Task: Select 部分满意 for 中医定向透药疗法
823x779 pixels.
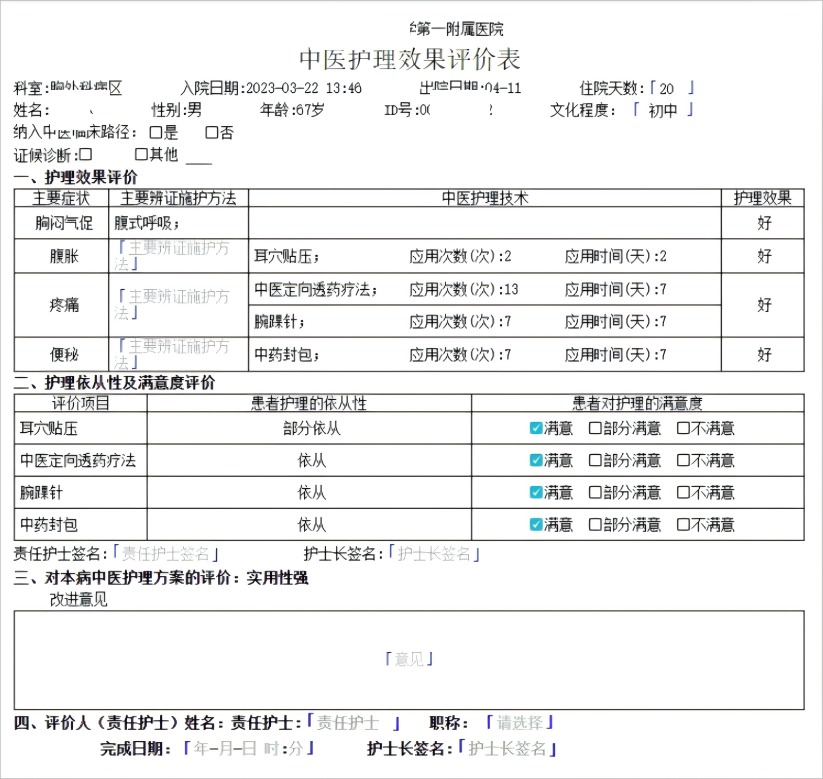Action: point(595,461)
